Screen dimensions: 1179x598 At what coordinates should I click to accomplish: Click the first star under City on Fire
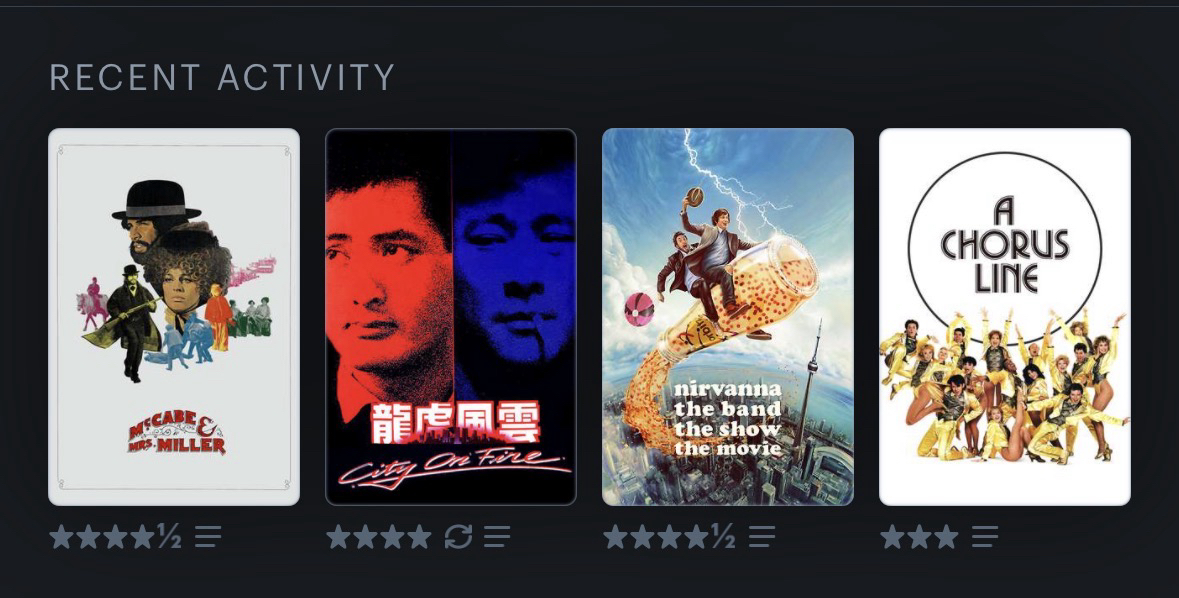click(339, 536)
